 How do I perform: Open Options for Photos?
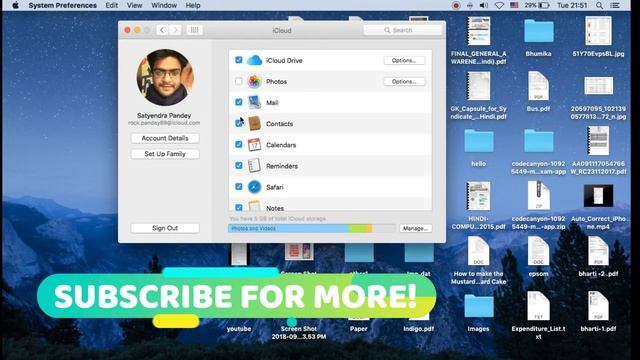pyautogui.click(x=404, y=82)
